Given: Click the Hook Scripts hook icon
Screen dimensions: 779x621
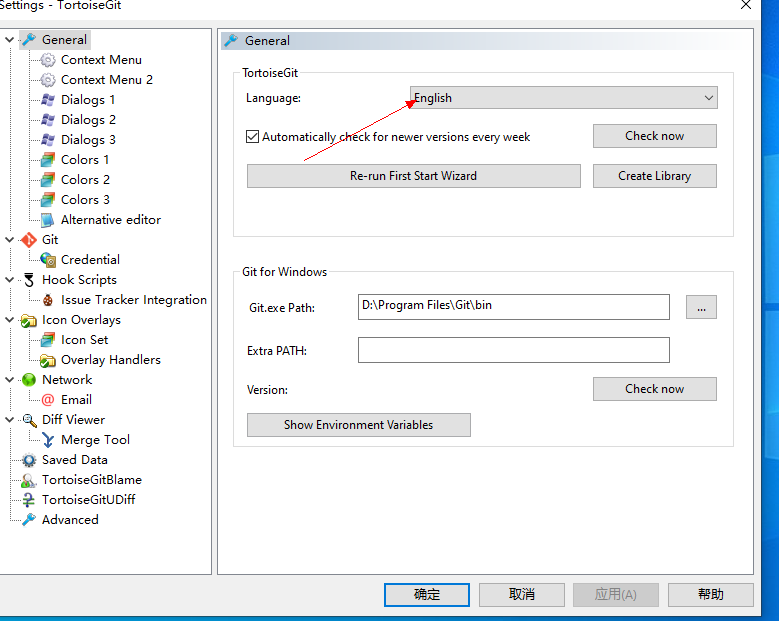Looking at the screenshot, I should (29, 280).
